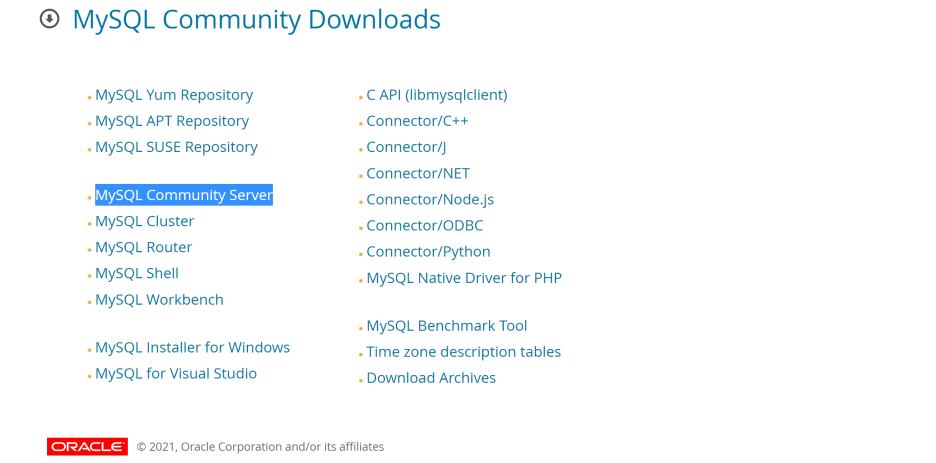Click the 2021 Oracle Corporation copyright text

coord(260,447)
